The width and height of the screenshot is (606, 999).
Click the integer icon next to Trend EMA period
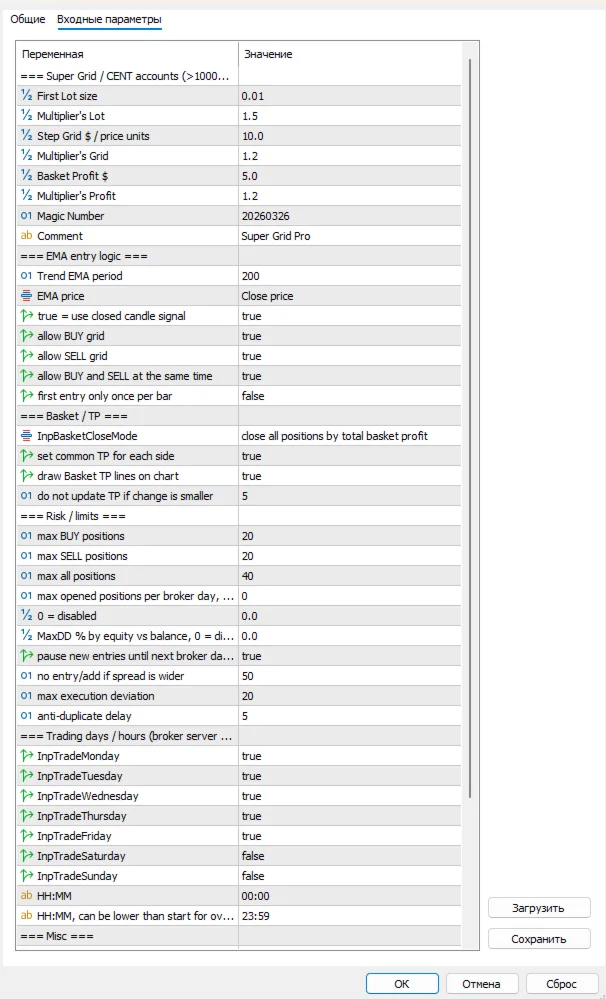[26, 276]
